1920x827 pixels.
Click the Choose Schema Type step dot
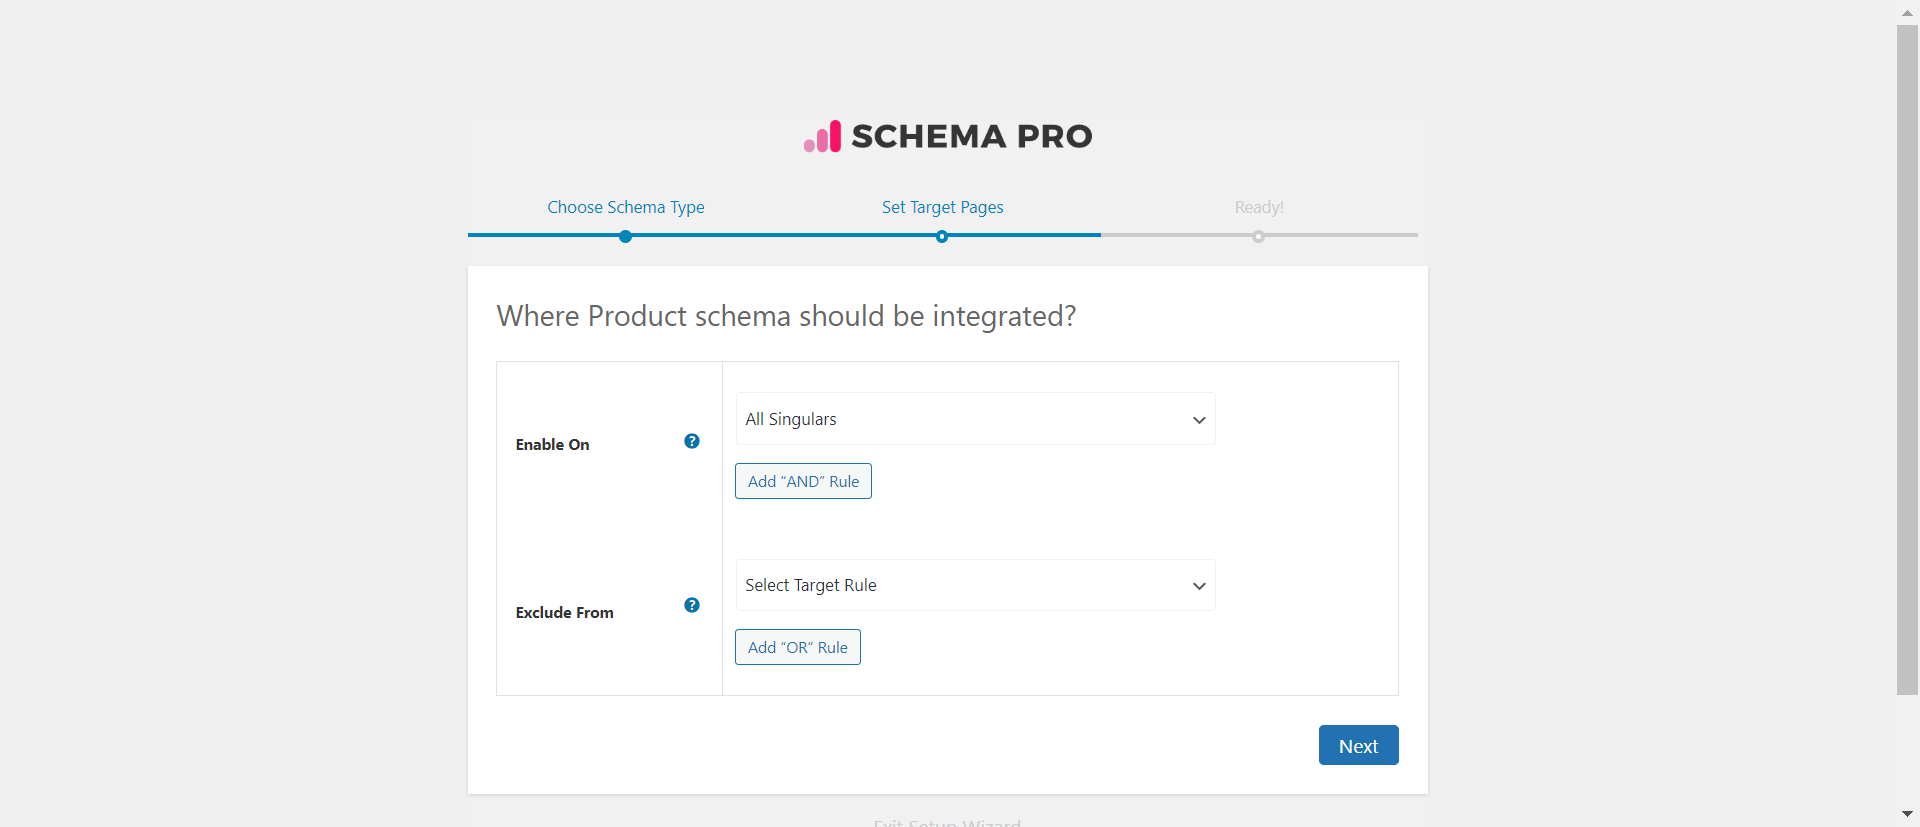pos(625,237)
